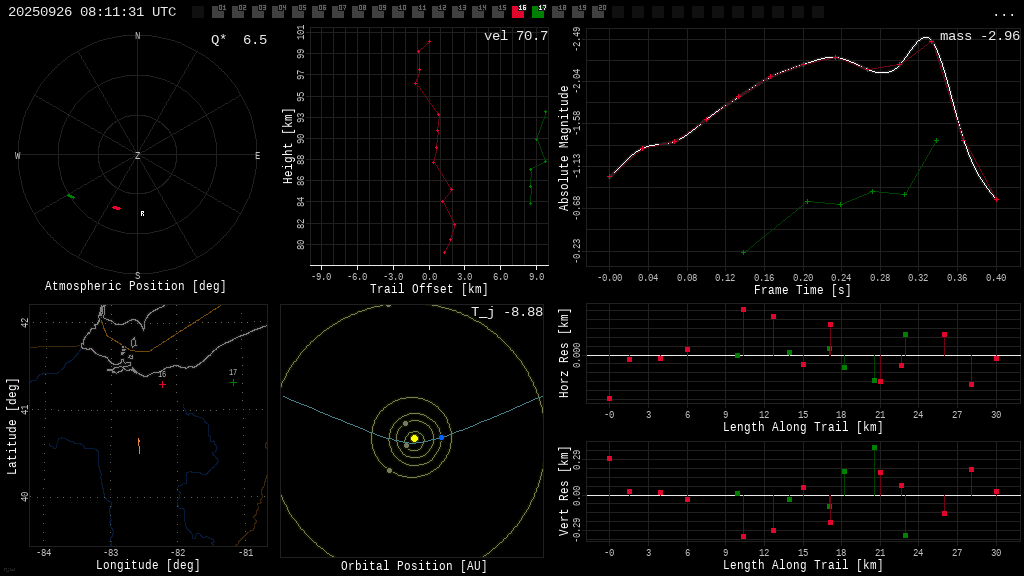The image size is (1024, 576).
Task: Click the Frame Time [s] axis label
Action: click(803, 290)
